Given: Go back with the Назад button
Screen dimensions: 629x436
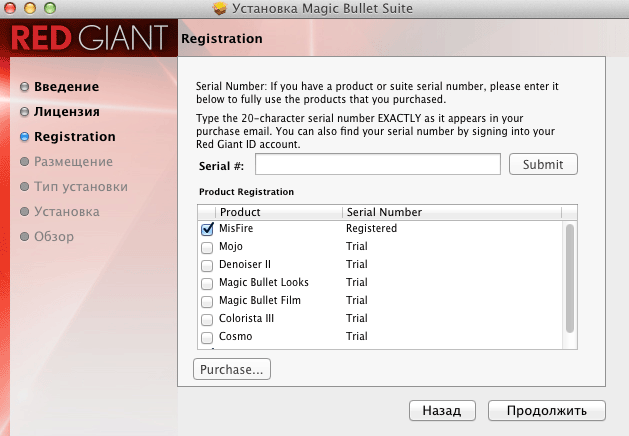Looking at the screenshot, I should pyautogui.click(x=440, y=410).
